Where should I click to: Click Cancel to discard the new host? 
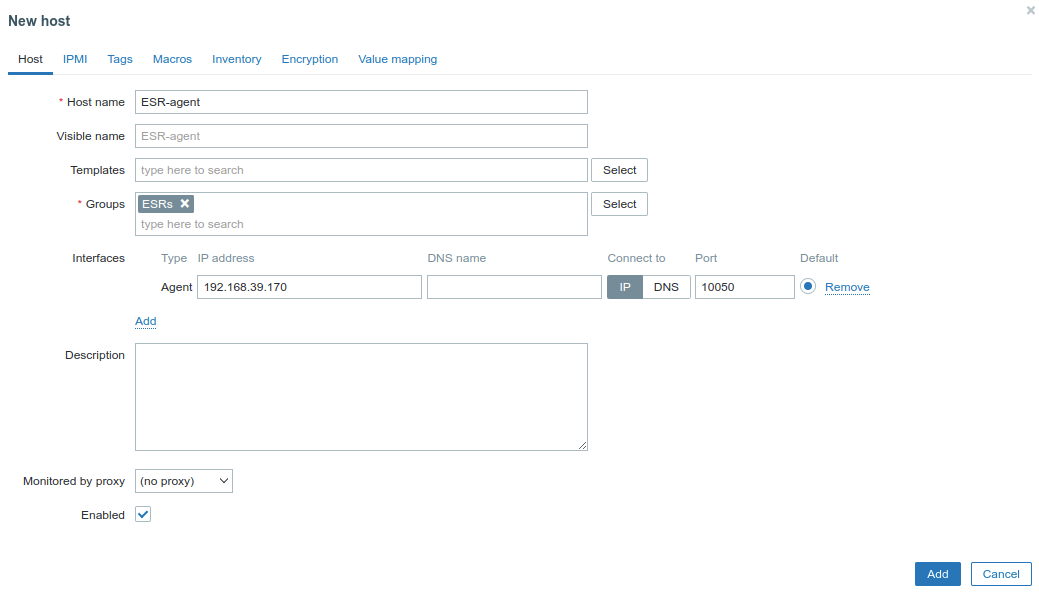[x=1000, y=573]
